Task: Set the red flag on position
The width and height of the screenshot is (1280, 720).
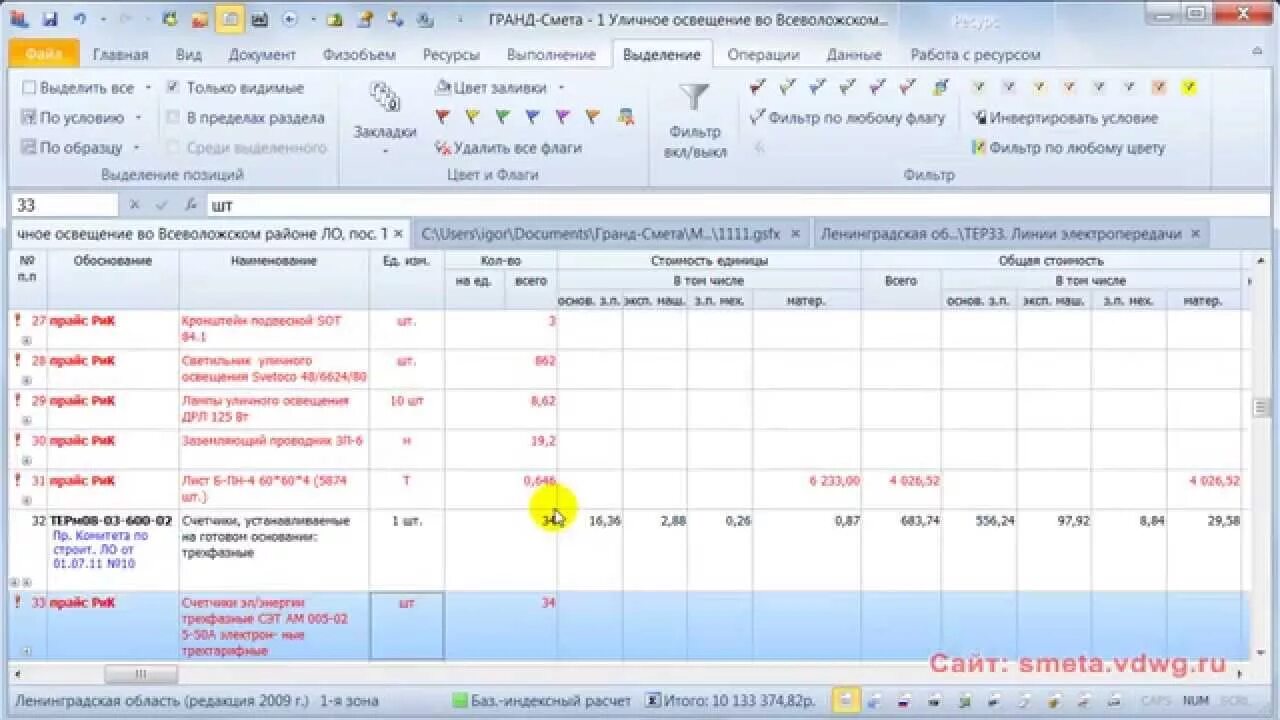Action: coord(442,117)
